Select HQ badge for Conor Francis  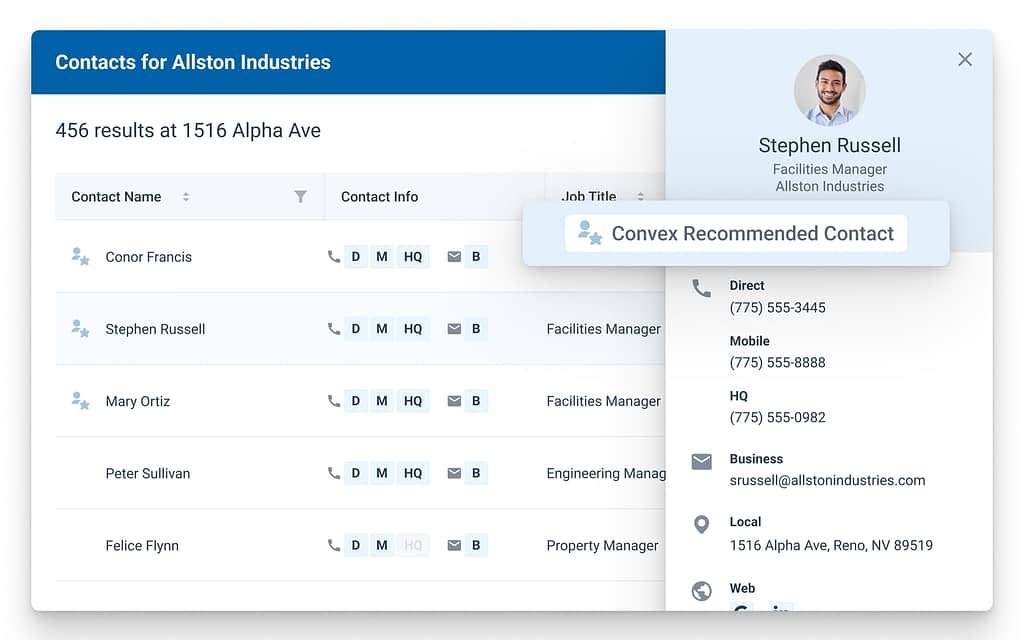(413, 257)
